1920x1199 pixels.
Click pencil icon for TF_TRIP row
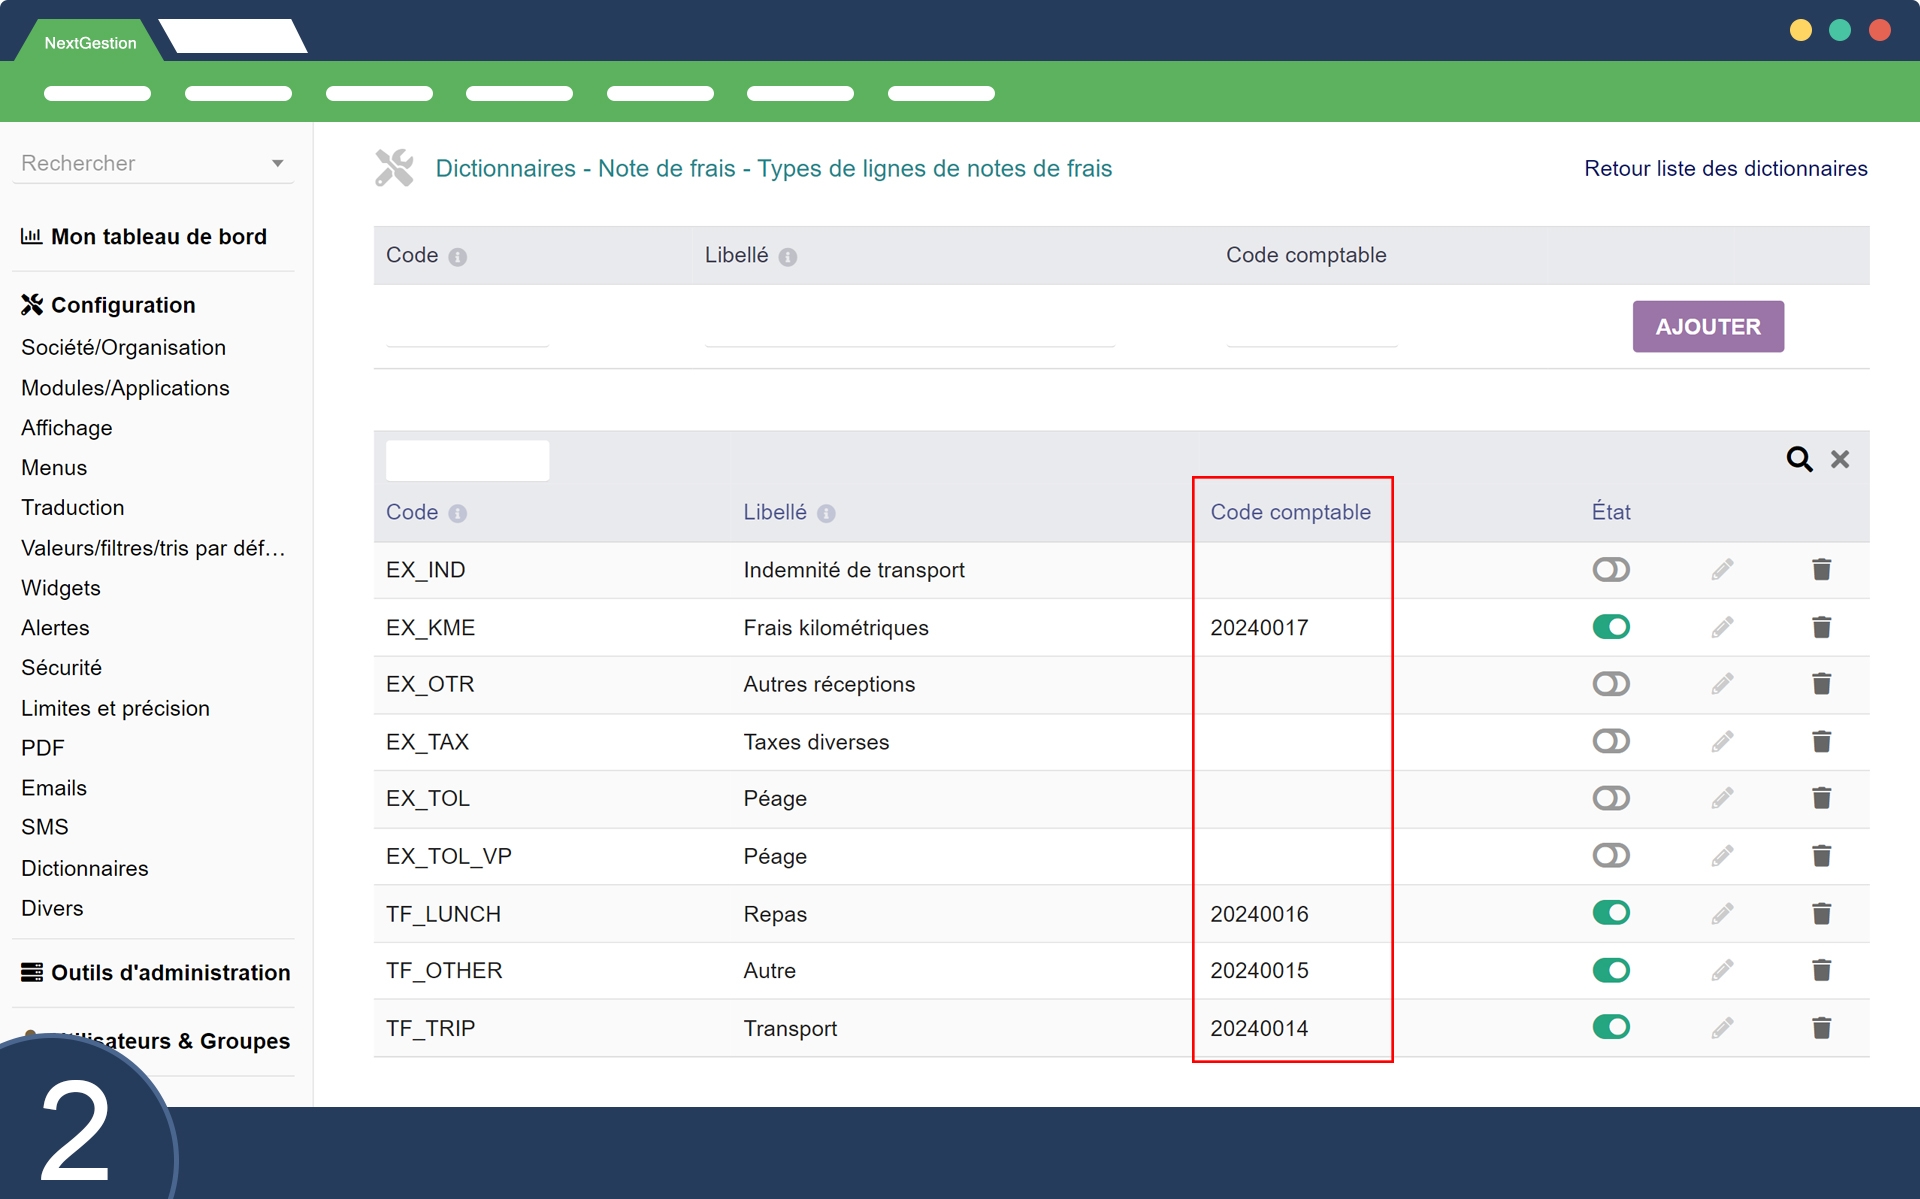tap(1721, 1028)
